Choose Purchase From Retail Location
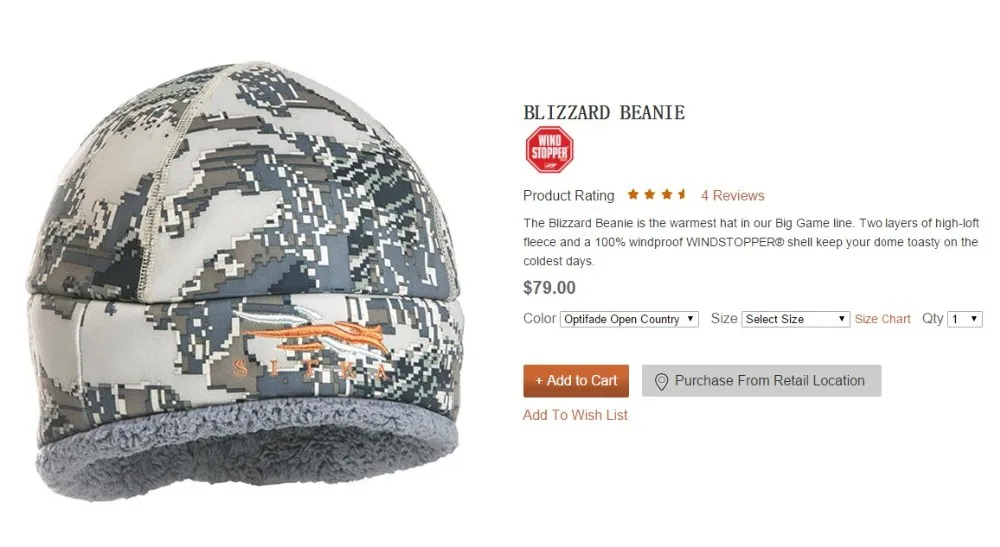This screenshot has height=547, width=1000. [761, 381]
